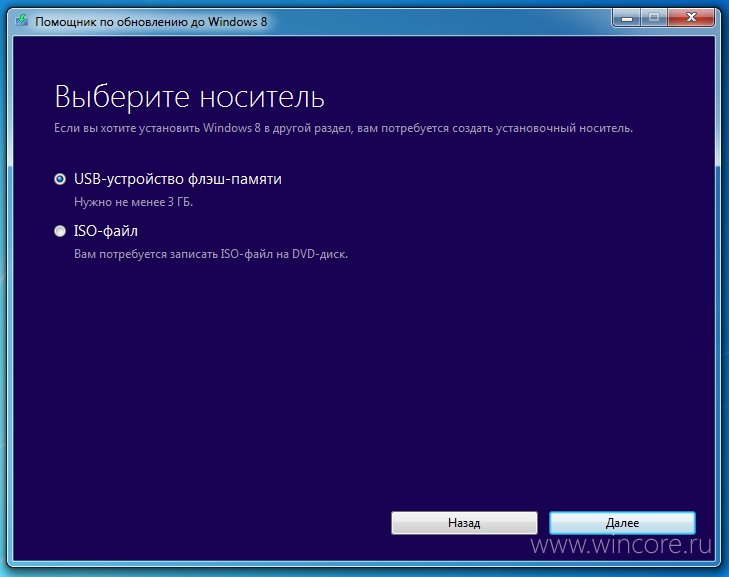Click the 'ISO-файл' label text
Screen dimensions: 729x577
click(x=106, y=231)
